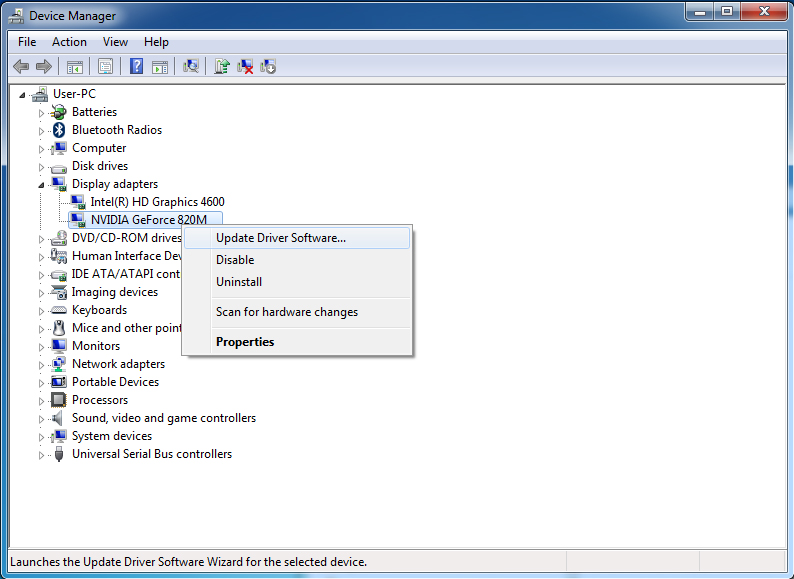Click the Update Driver Software toolbar icon
This screenshot has height=579, width=794.
coord(222,66)
